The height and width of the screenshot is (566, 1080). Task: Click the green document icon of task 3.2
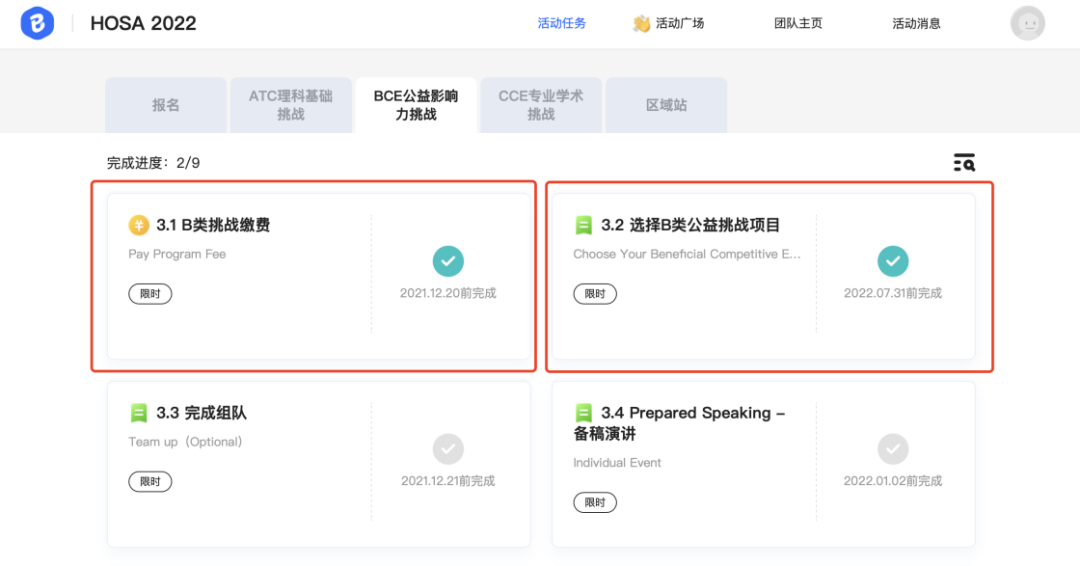coord(583,225)
